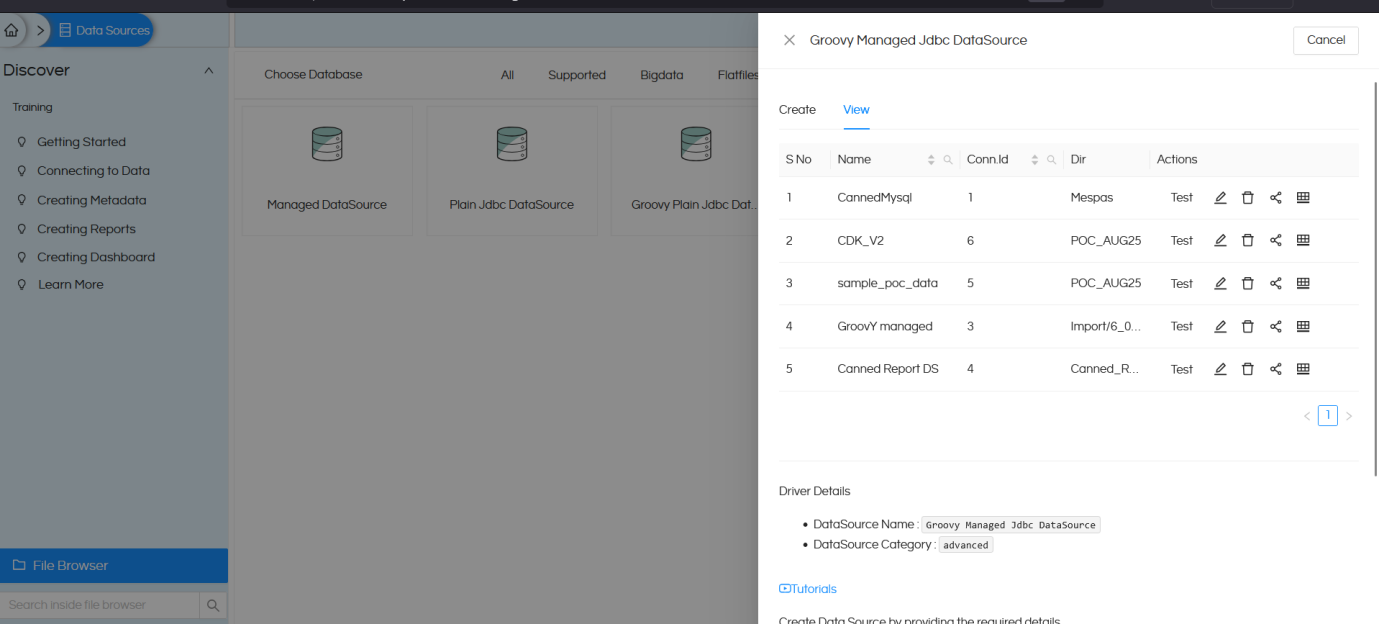Delete the GroovY managed data source

1247,327
